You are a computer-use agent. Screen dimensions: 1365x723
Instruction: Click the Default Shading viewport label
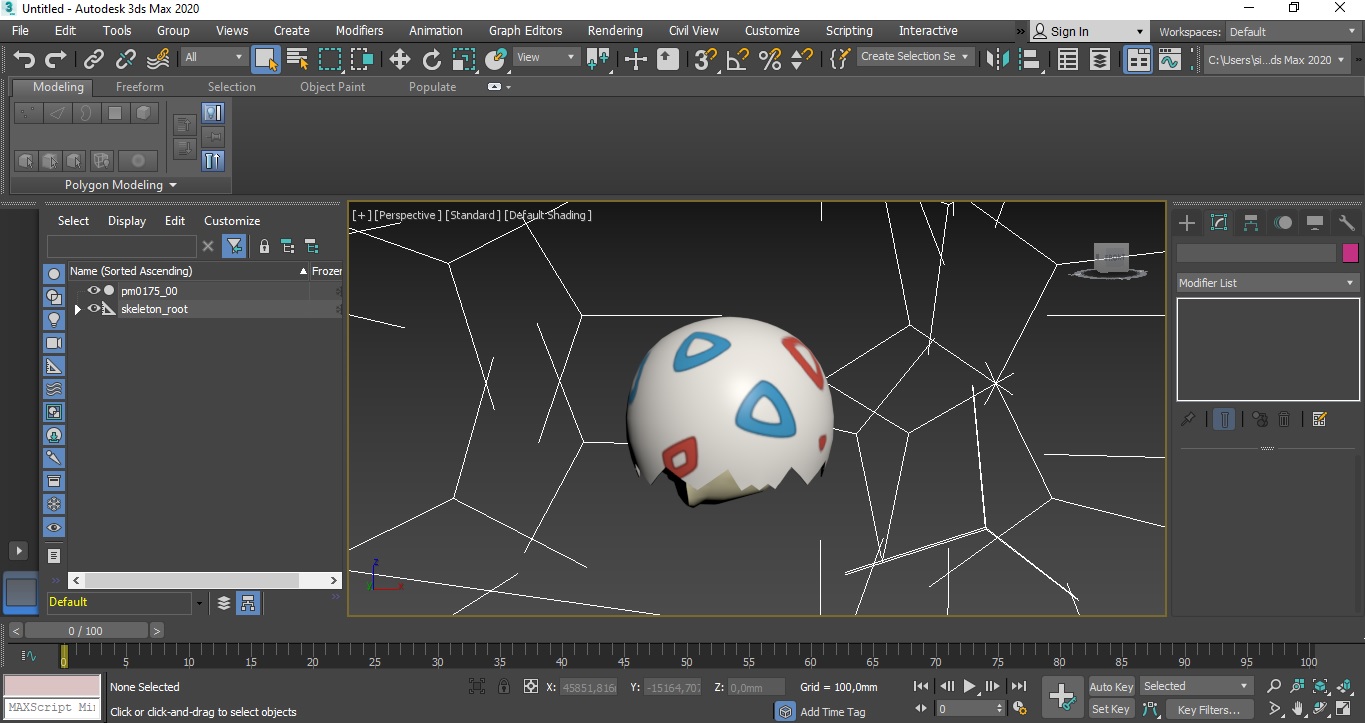click(x=548, y=215)
